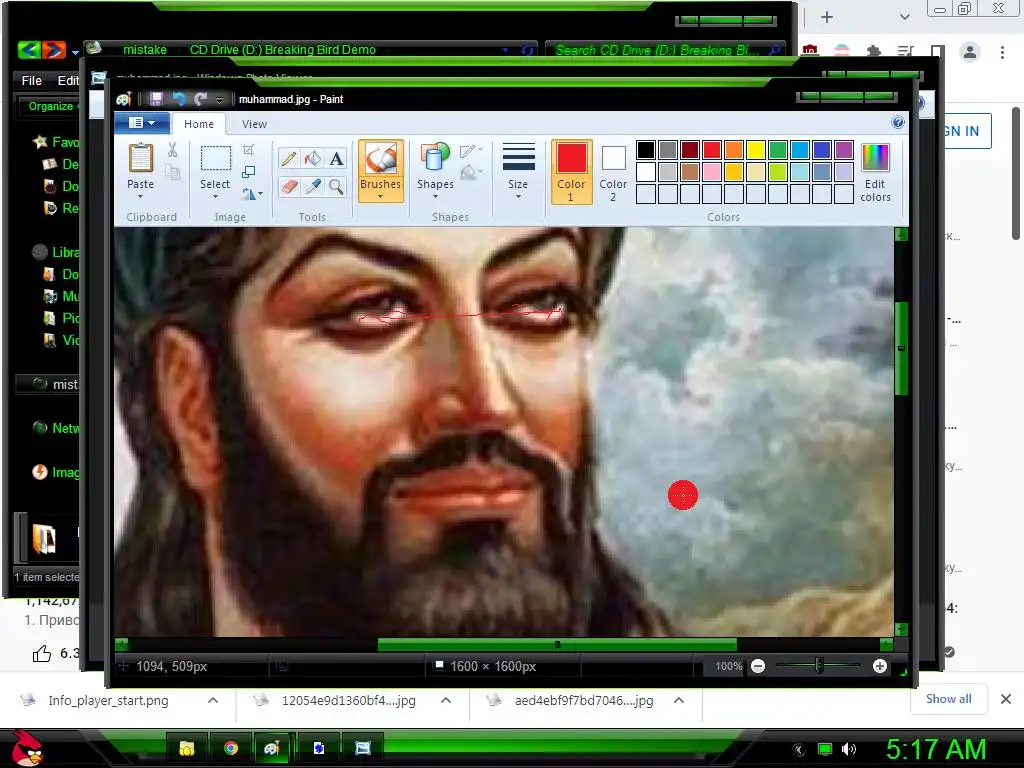This screenshot has height=768, width=1024.
Task: Select the Fill with color bucket tool
Action: pyautogui.click(x=313, y=159)
